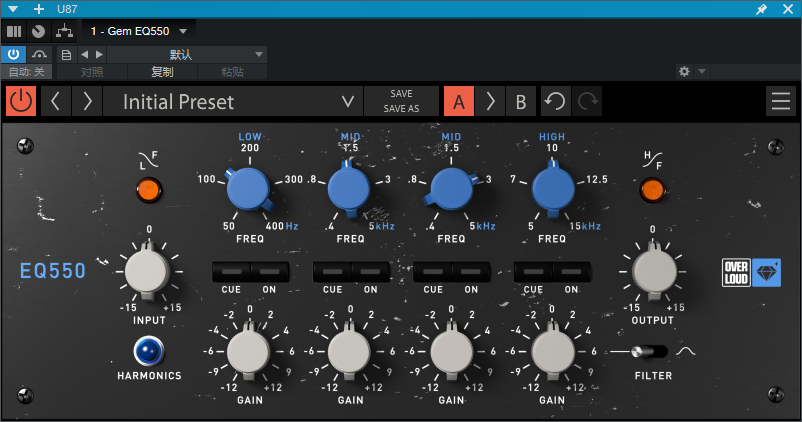
Task: Click the blue Gem diamond icon
Action: (766, 273)
